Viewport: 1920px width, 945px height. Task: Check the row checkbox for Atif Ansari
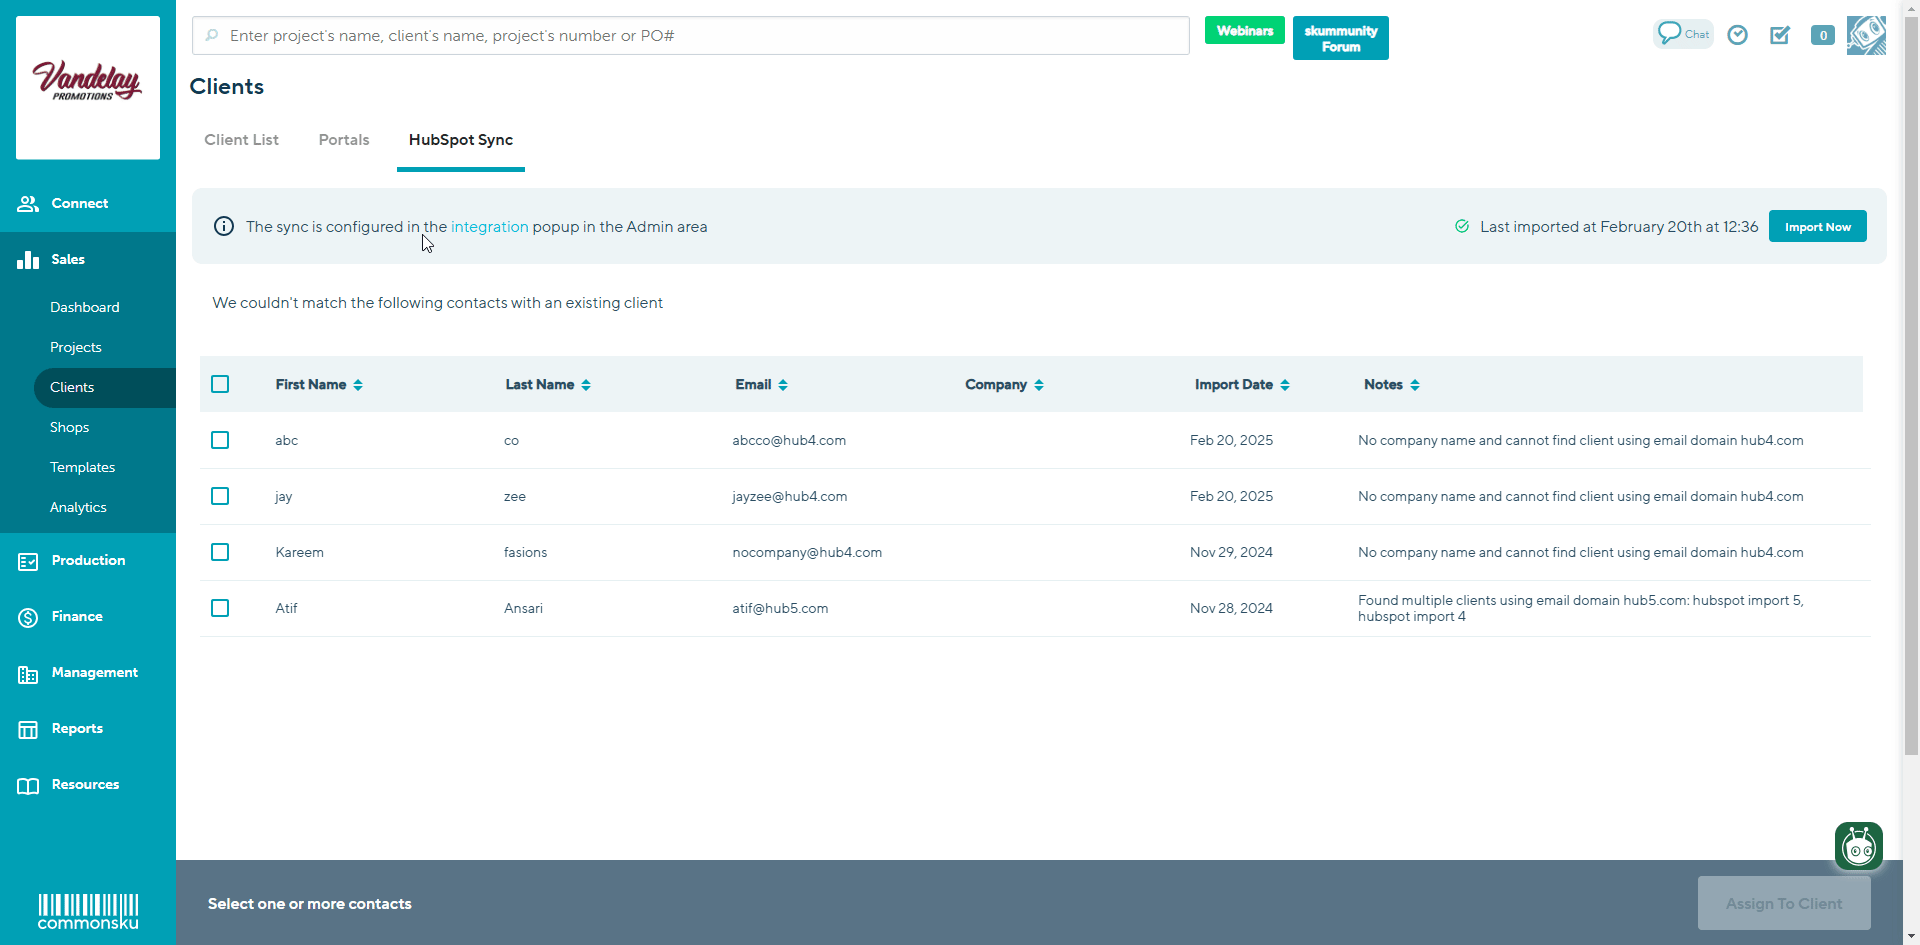pyautogui.click(x=220, y=608)
